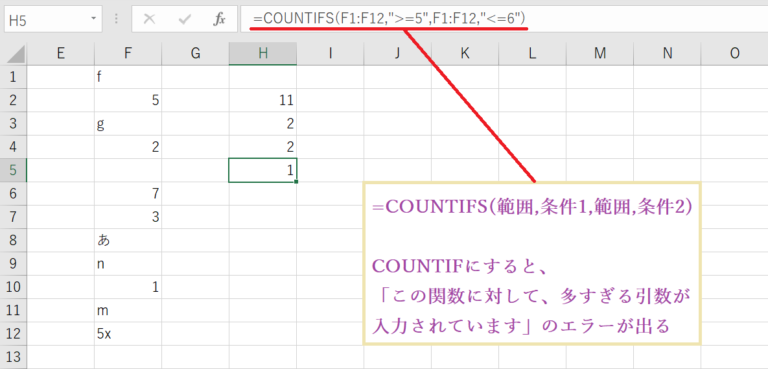Select column O header
Image resolution: width=768 pixels, height=369 pixels.
click(x=735, y=53)
